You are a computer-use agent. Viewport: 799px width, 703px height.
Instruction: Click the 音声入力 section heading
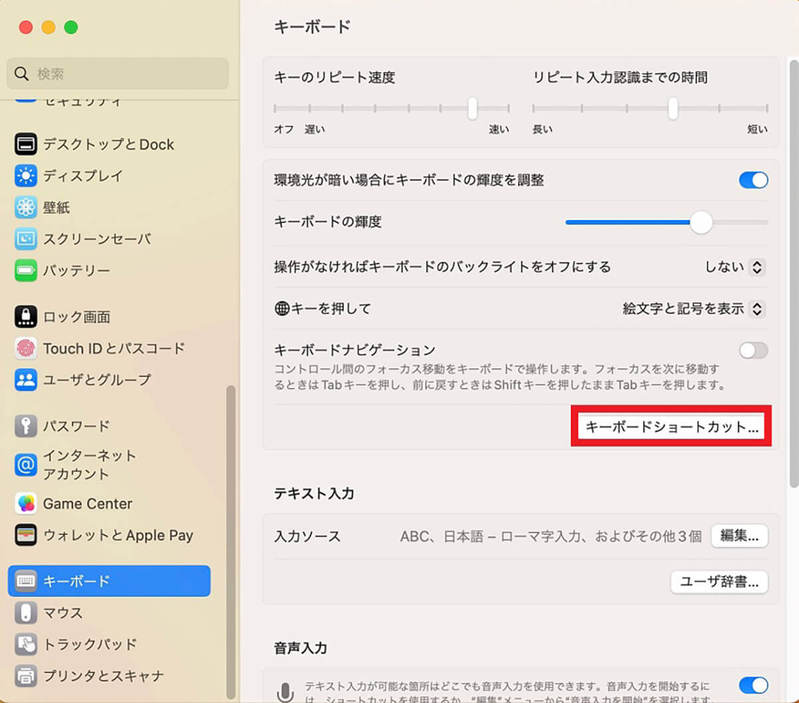[301, 648]
